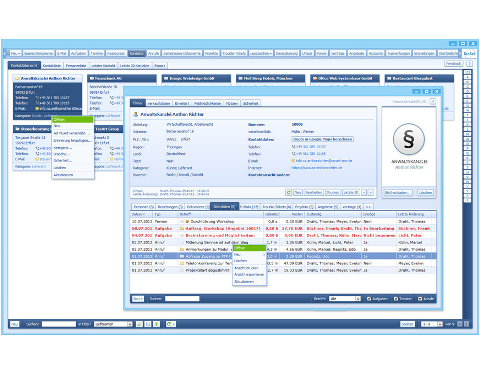Switch to the Dokumente tab in lower section
This screenshot has width=480, height=368.
point(197,207)
